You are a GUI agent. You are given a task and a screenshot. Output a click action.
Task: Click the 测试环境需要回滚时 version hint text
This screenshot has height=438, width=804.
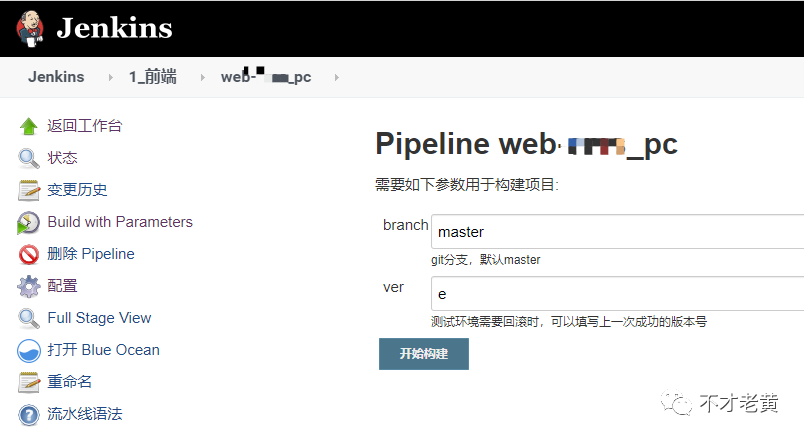click(x=569, y=322)
